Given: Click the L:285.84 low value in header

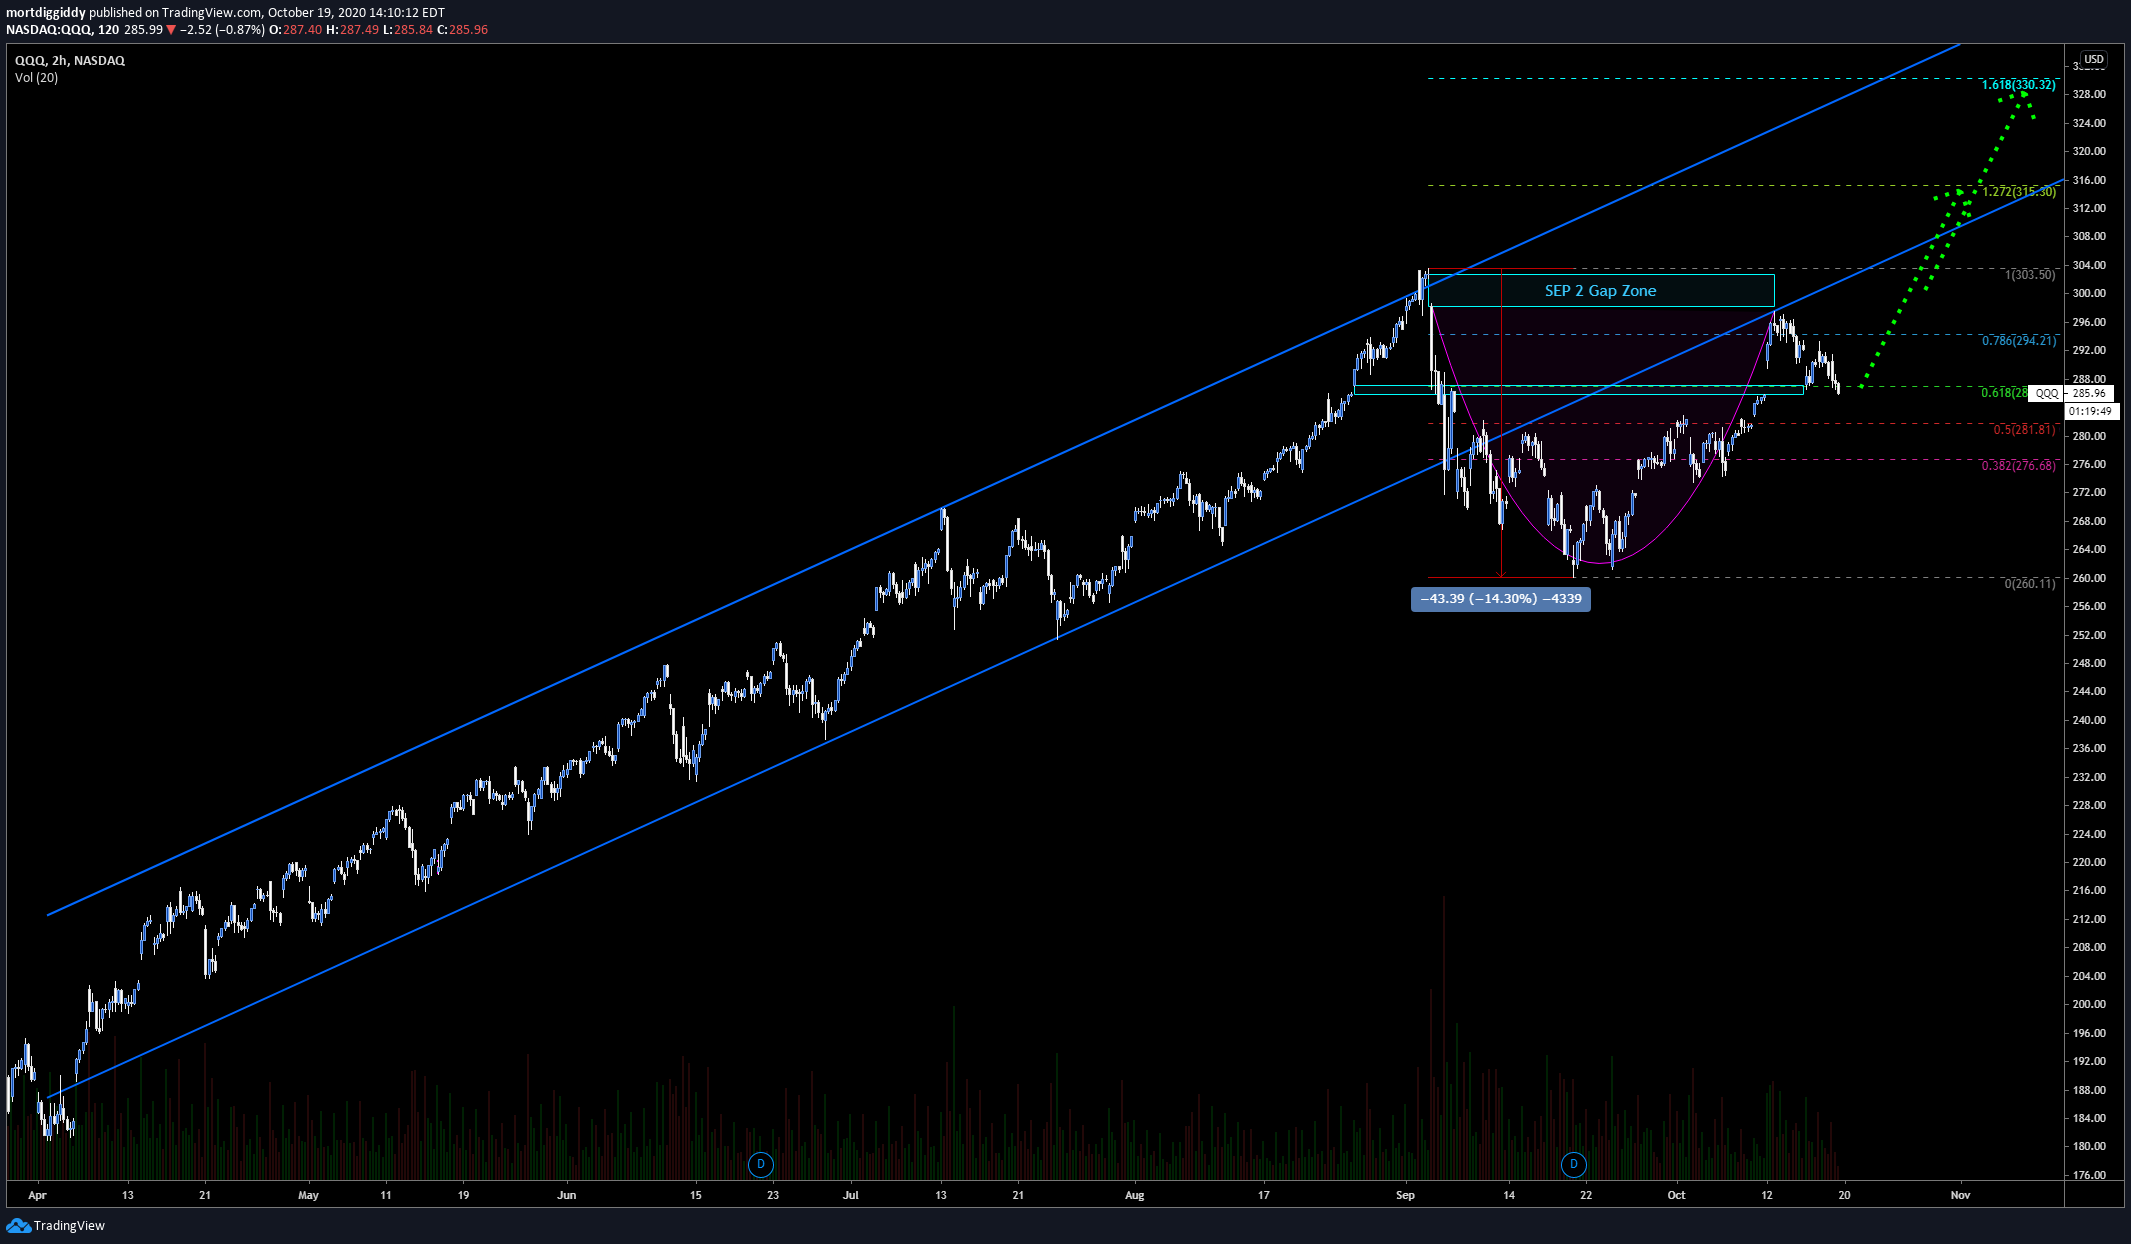Looking at the screenshot, I should (408, 30).
